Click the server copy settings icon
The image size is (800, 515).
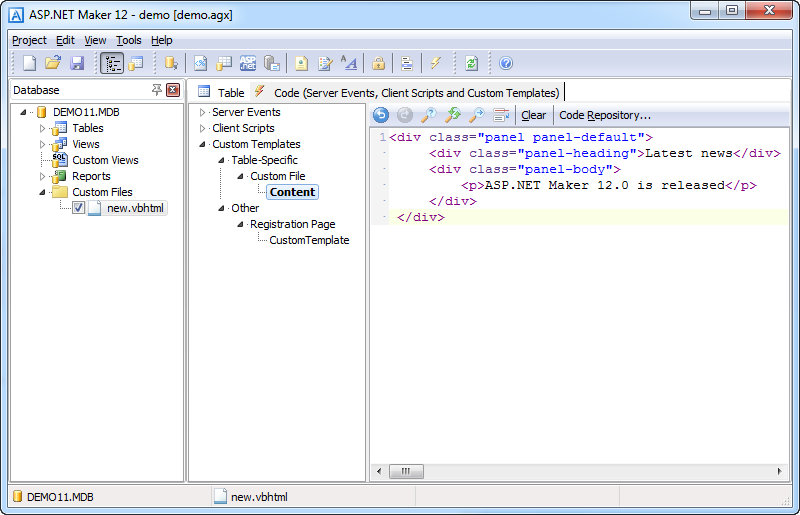pos(272,63)
